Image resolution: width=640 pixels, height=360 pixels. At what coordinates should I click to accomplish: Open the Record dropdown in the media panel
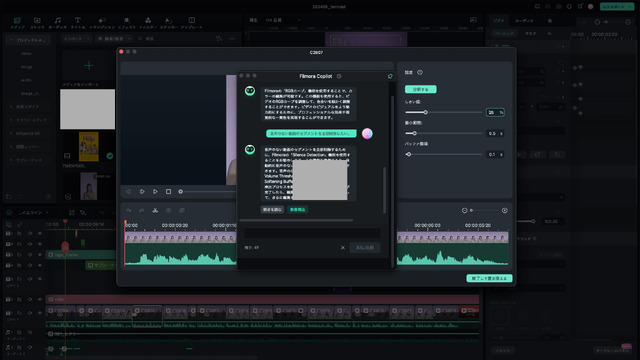click(x=115, y=38)
